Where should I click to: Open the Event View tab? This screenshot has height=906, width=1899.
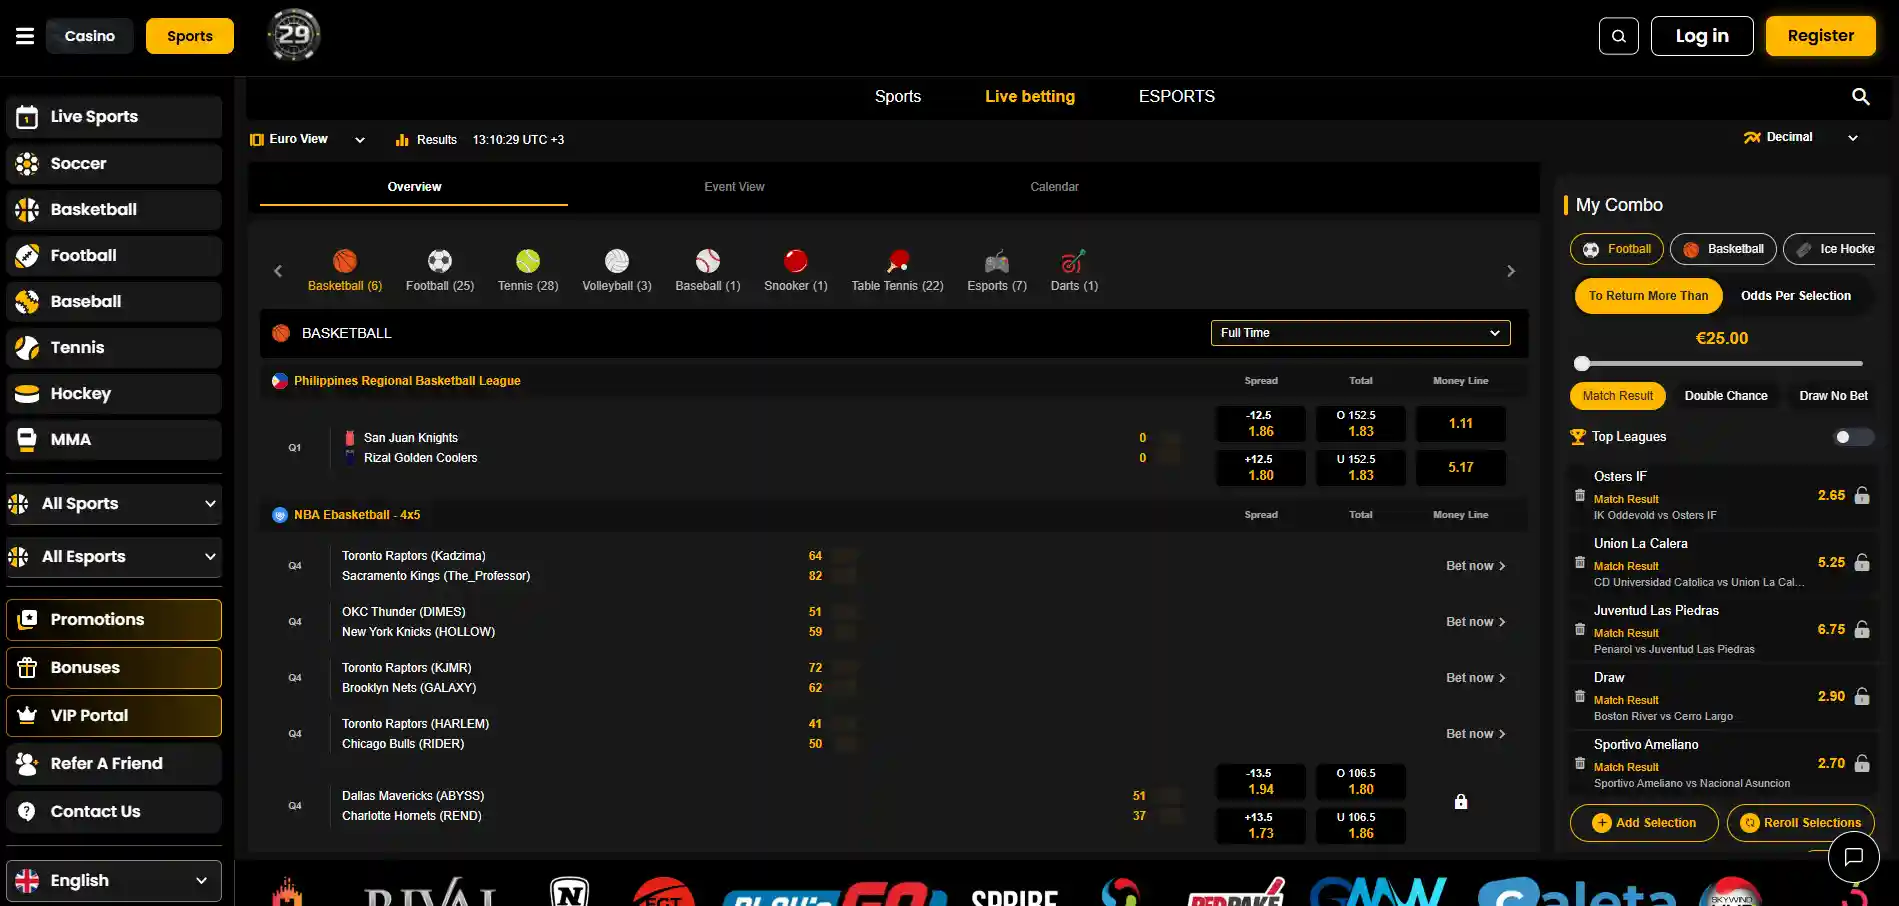pyautogui.click(x=734, y=187)
